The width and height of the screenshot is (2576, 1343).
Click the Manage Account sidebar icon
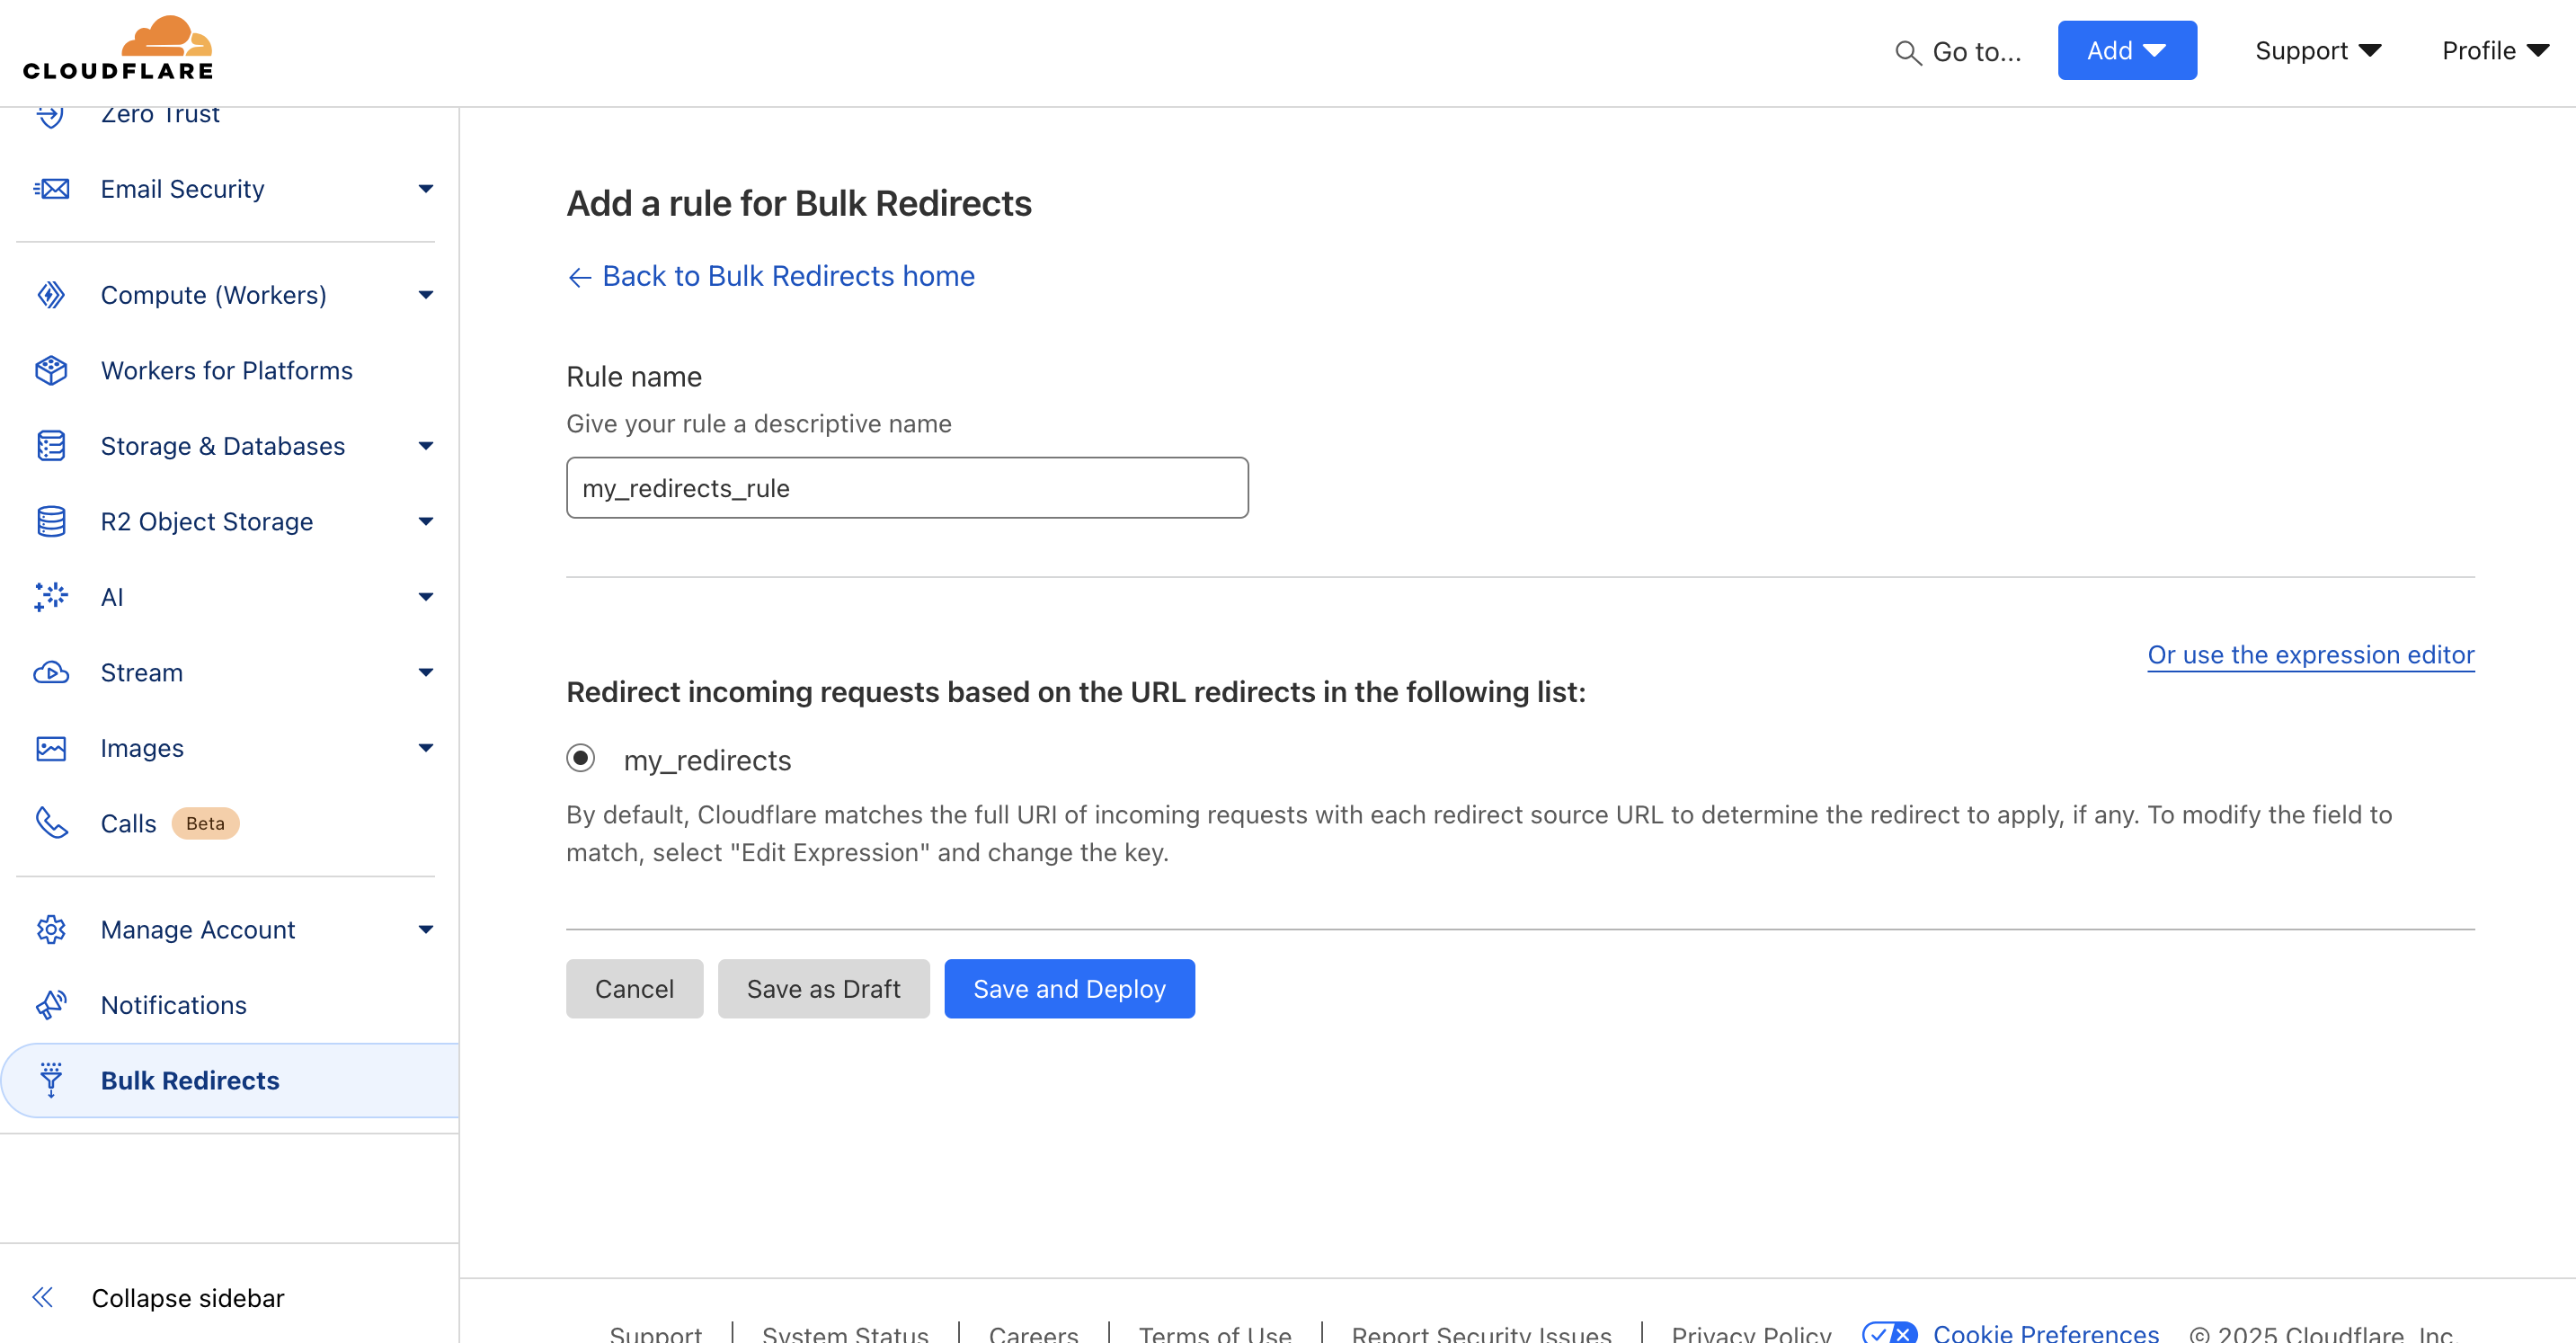pyautogui.click(x=51, y=927)
